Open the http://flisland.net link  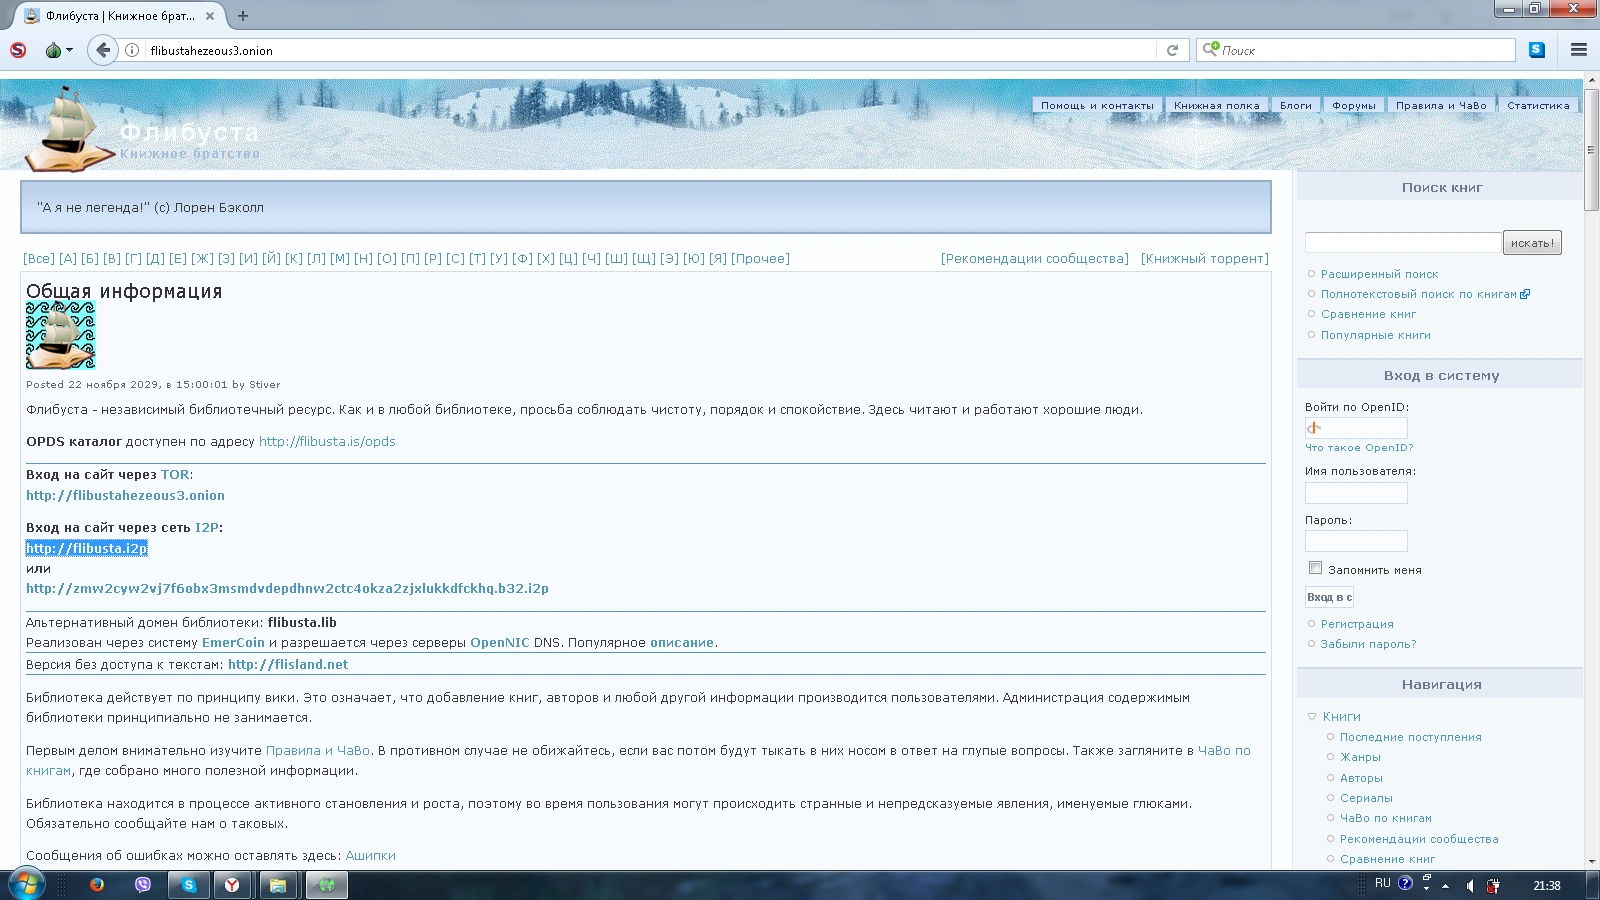point(288,664)
